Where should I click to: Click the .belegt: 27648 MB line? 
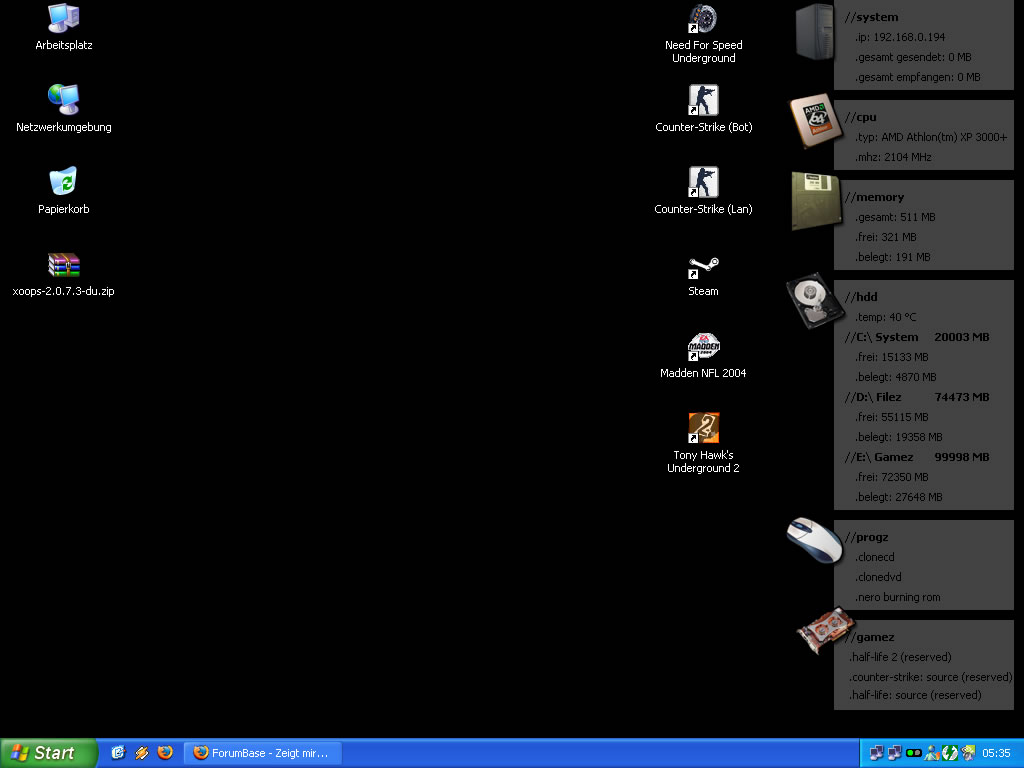click(899, 497)
